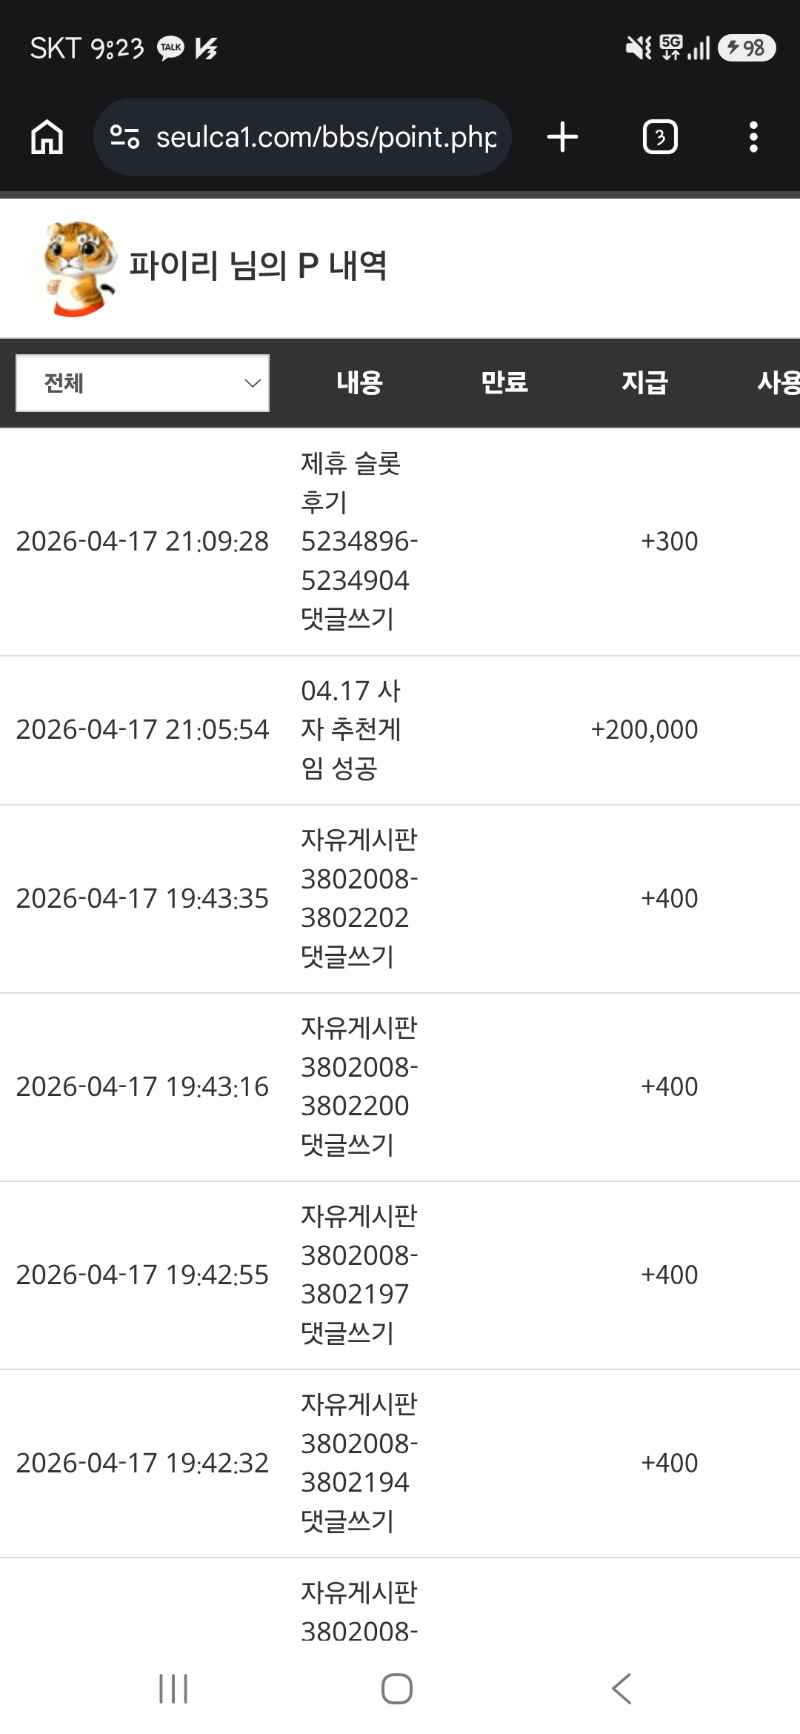800x1734 pixels.
Task: Go back with Android back arrow
Action: point(621,1689)
